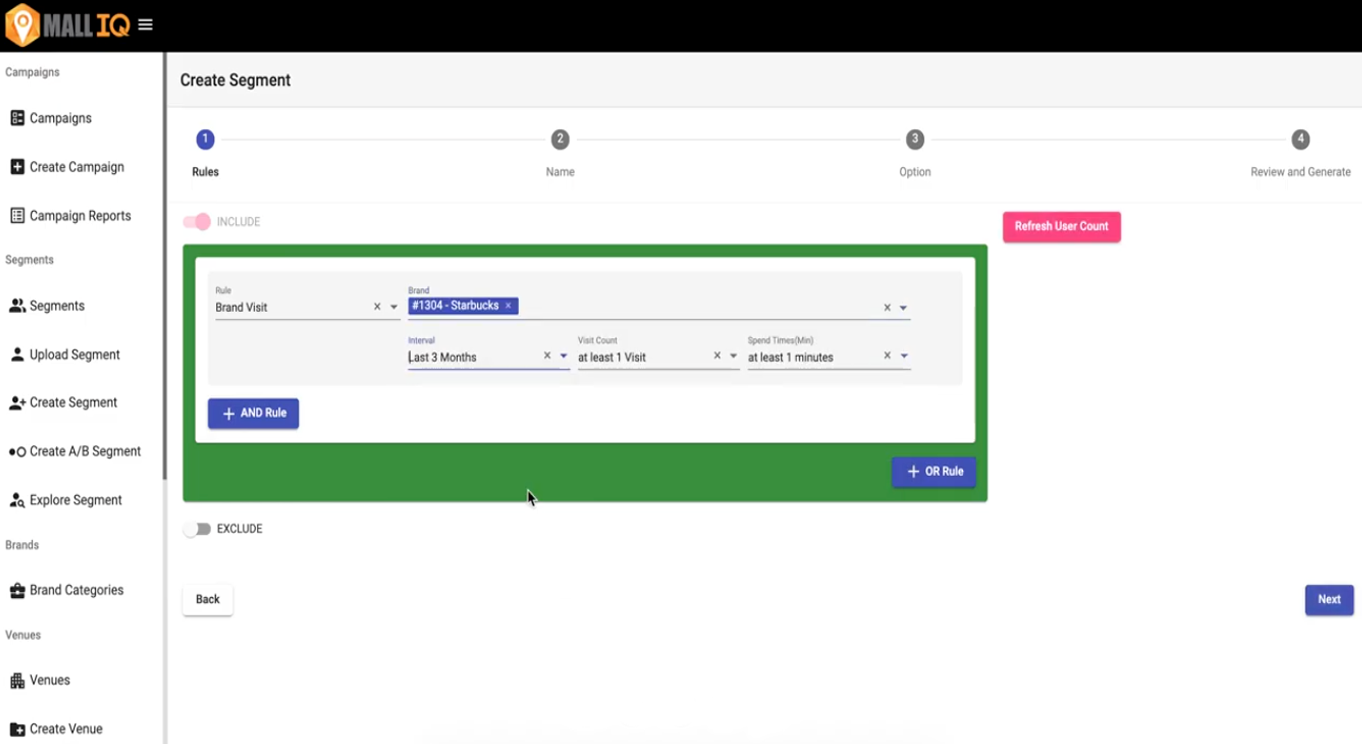Click the Create Campaign plus icon
The height and width of the screenshot is (744, 1362).
coord(17,167)
